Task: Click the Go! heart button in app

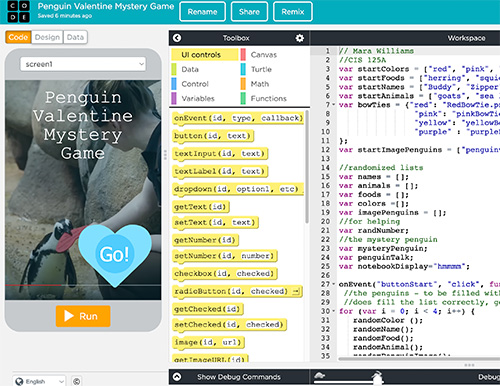Action: pos(115,255)
